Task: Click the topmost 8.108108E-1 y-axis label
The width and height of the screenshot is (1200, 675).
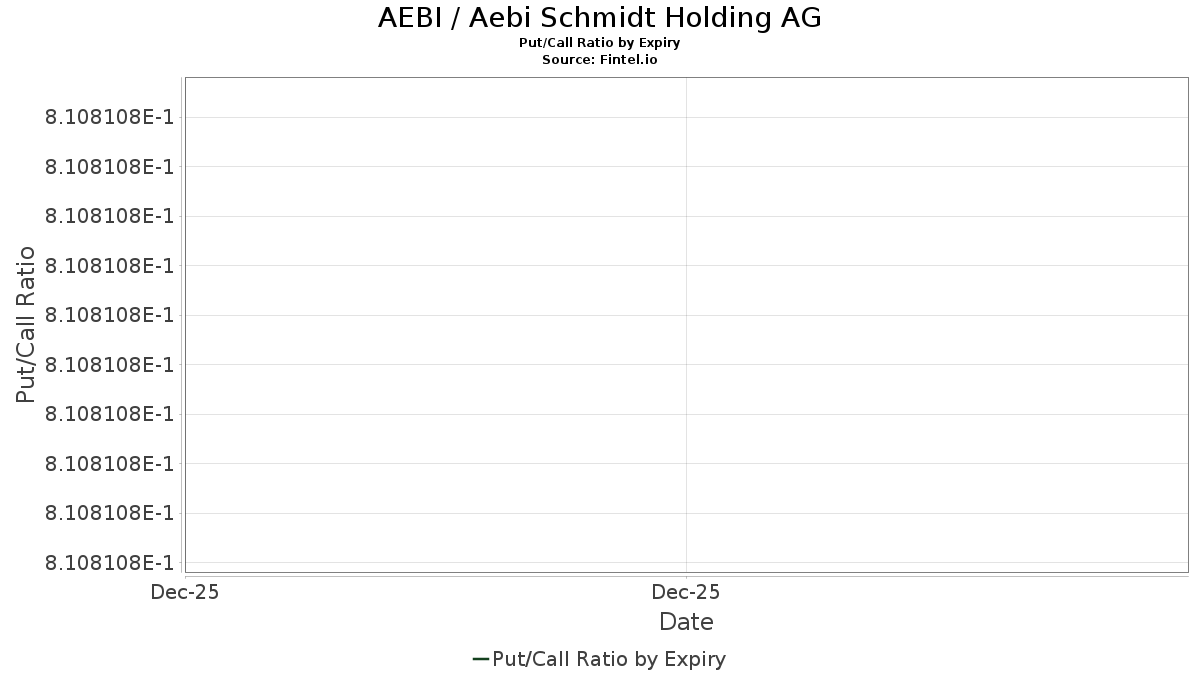Action: [110, 117]
